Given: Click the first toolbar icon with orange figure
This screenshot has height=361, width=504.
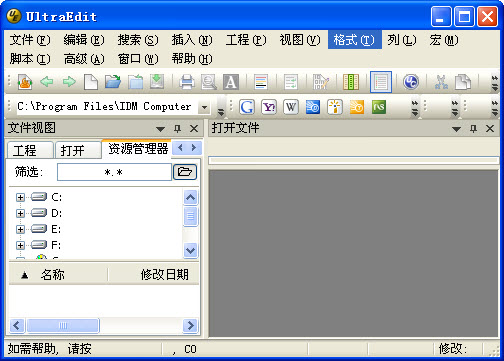Looking at the screenshot, I should pyautogui.click(x=25, y=82).
